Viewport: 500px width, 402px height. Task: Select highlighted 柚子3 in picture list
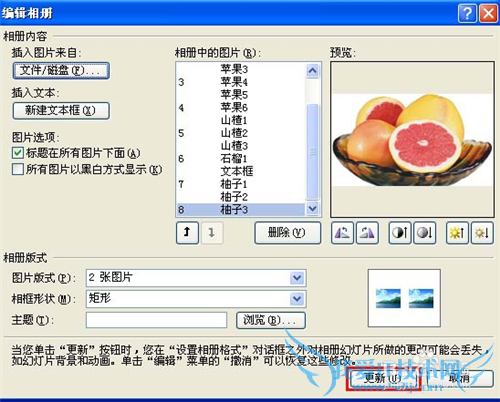241,210
